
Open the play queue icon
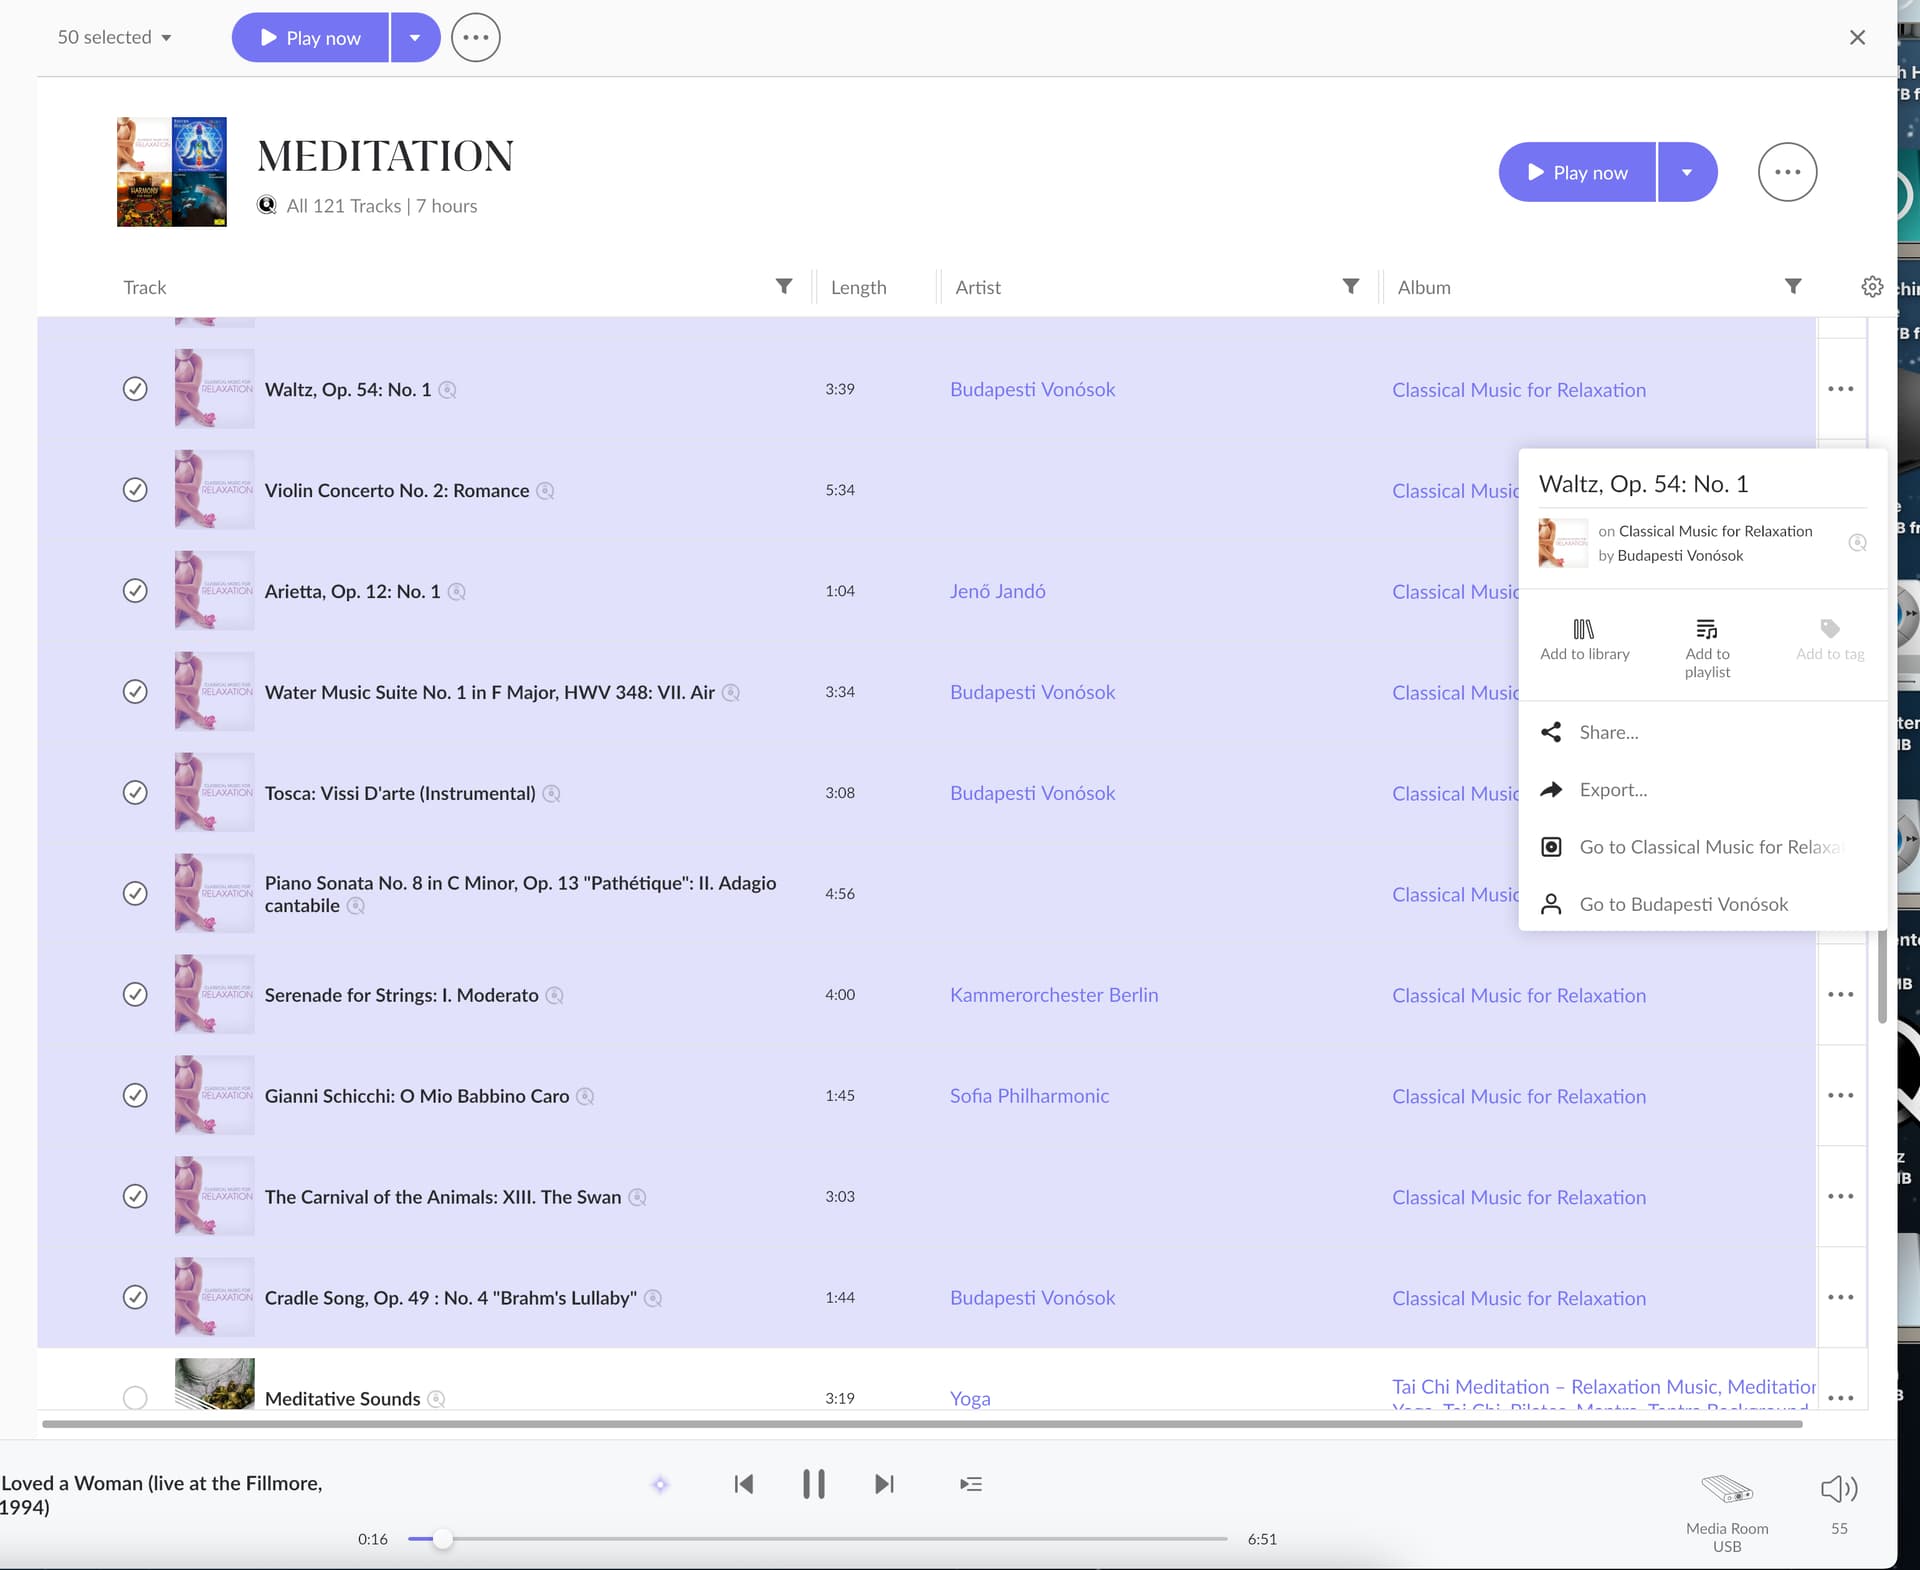coord(970,1484)
